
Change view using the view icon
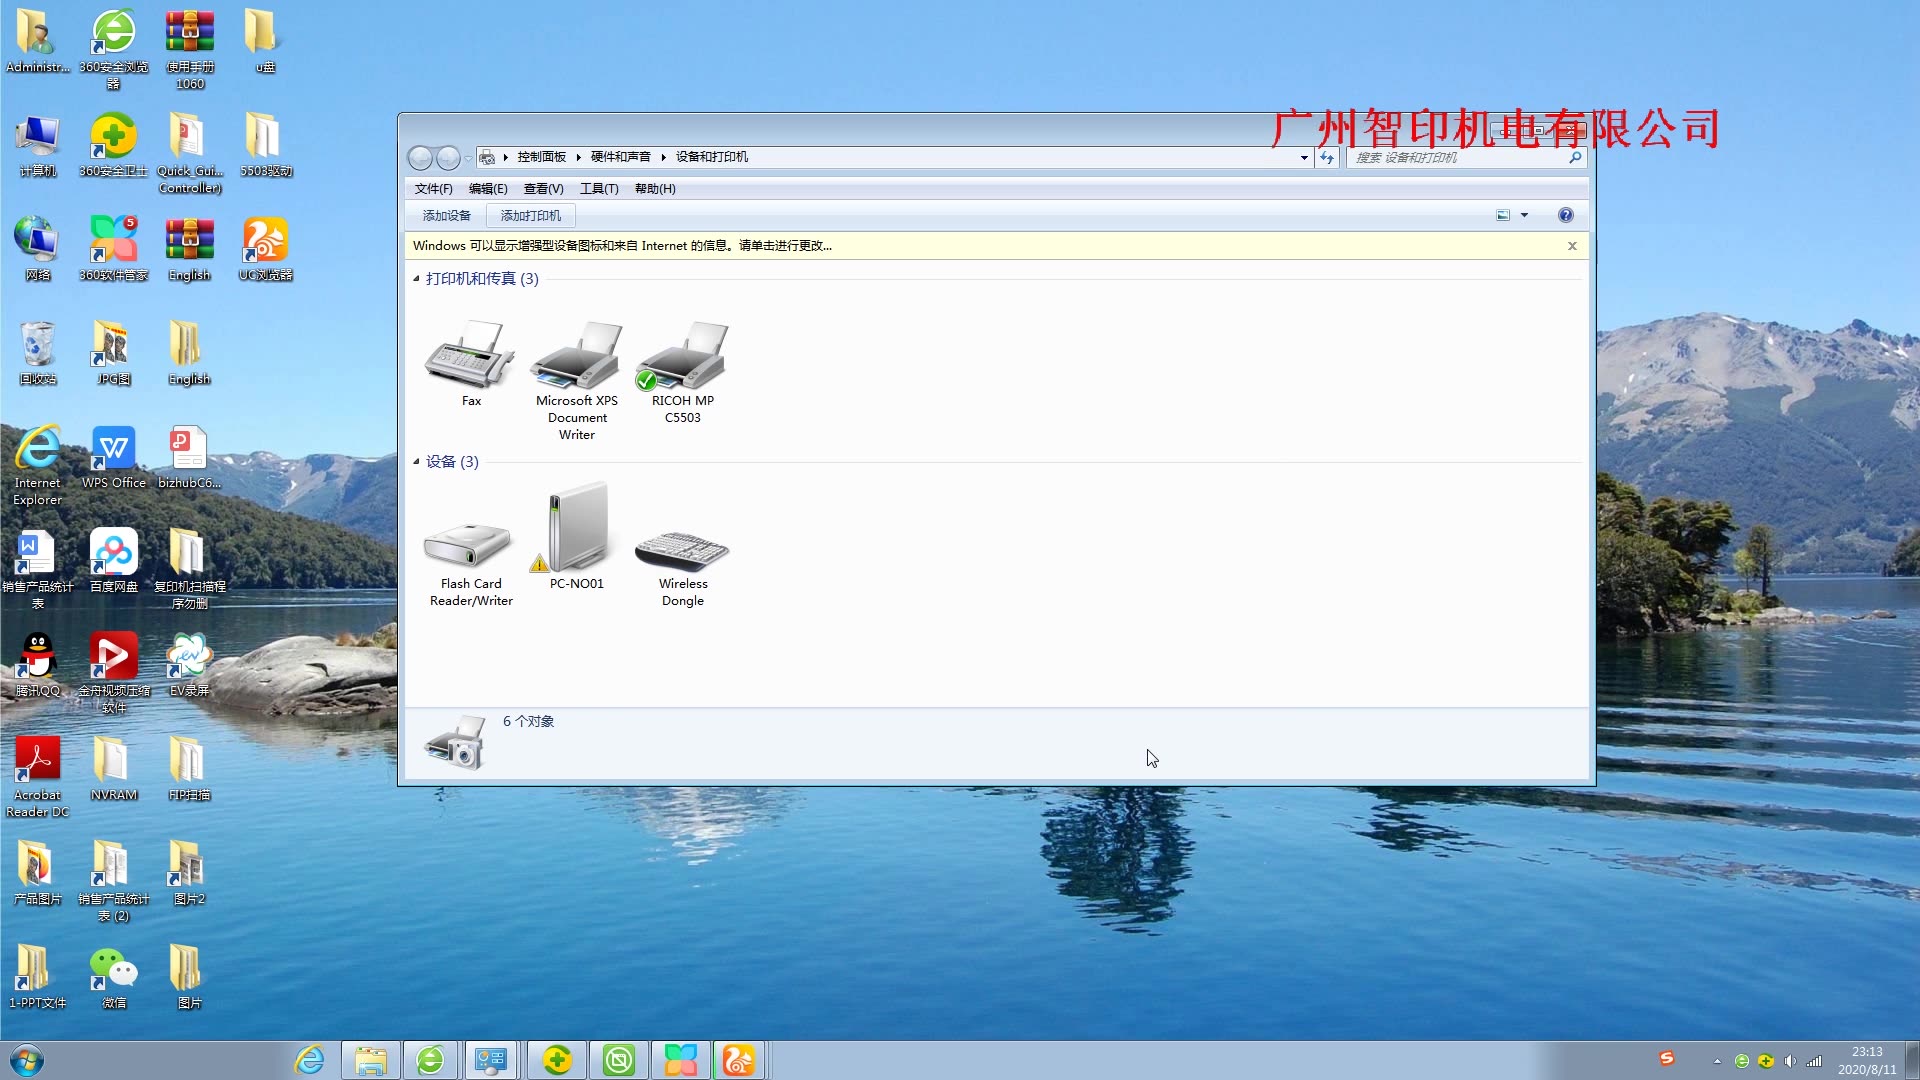click(1503, 215)
